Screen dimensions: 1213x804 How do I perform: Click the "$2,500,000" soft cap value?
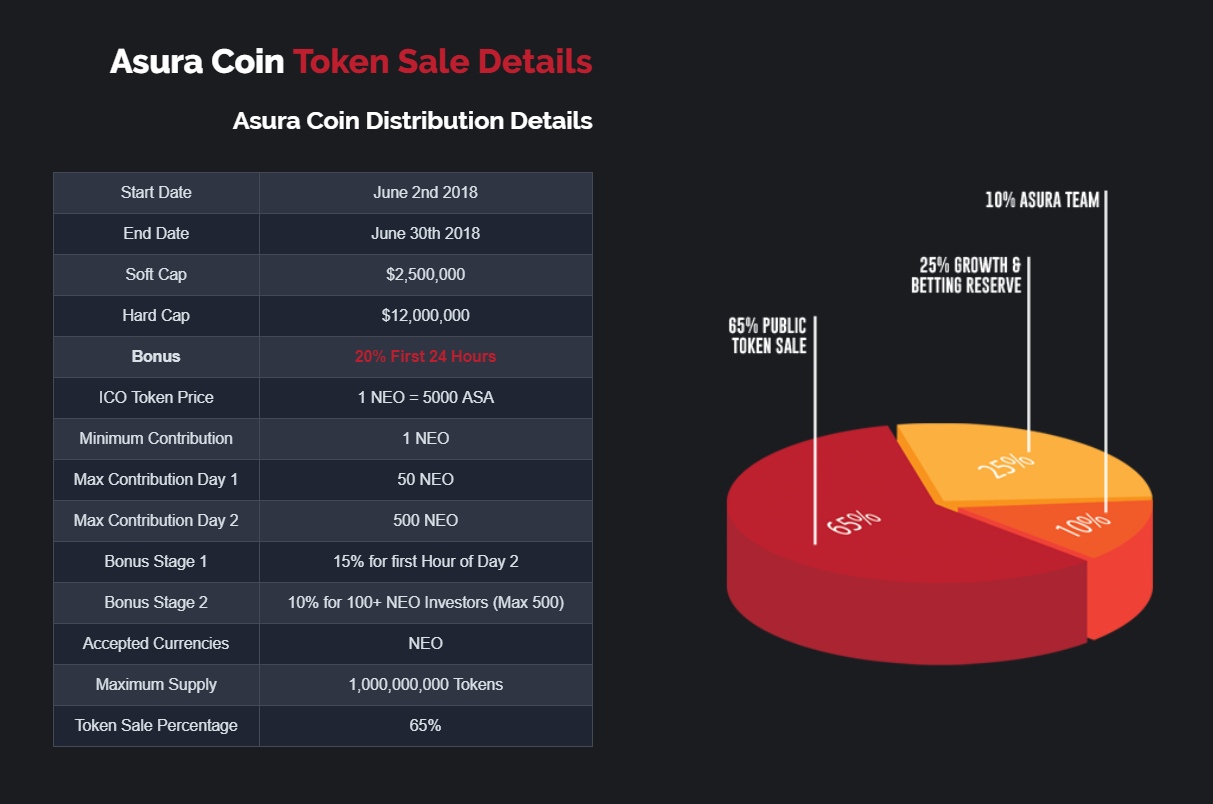(425, 274)
